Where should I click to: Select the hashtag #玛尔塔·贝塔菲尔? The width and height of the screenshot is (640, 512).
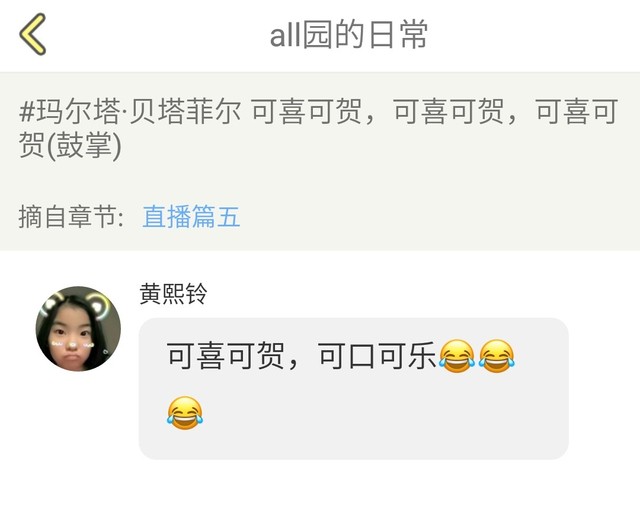click(x=130, y=111)
